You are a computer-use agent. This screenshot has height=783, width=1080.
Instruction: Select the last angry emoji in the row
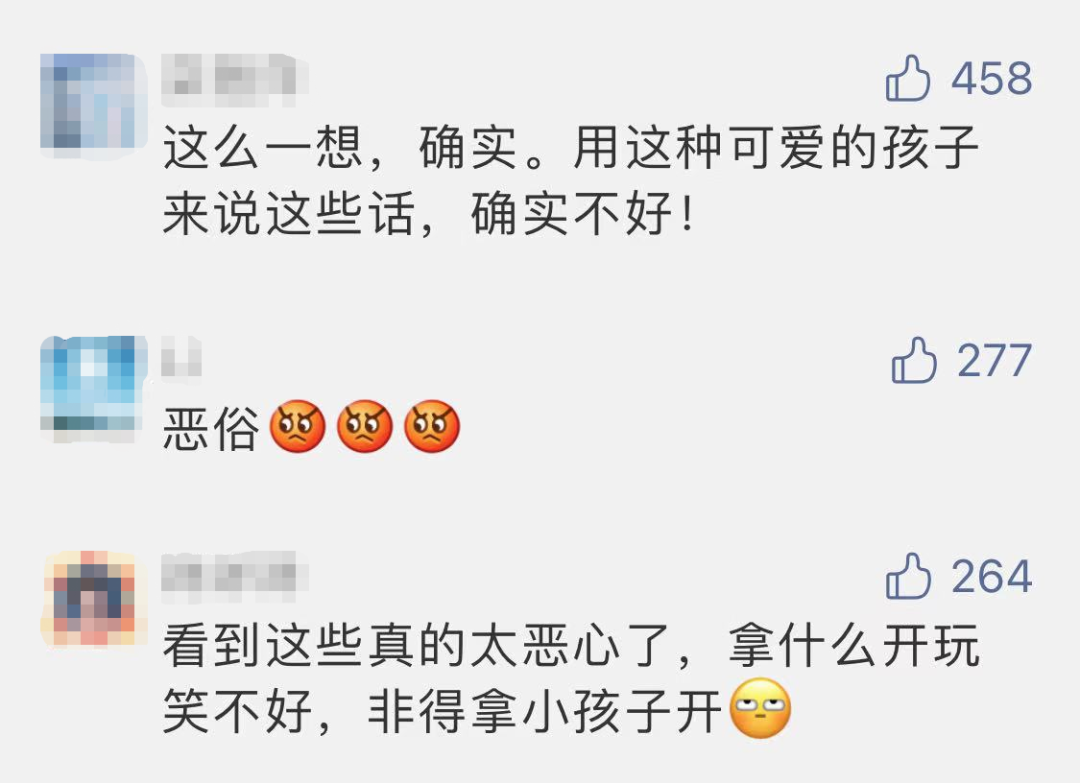[x=432, y=426]
